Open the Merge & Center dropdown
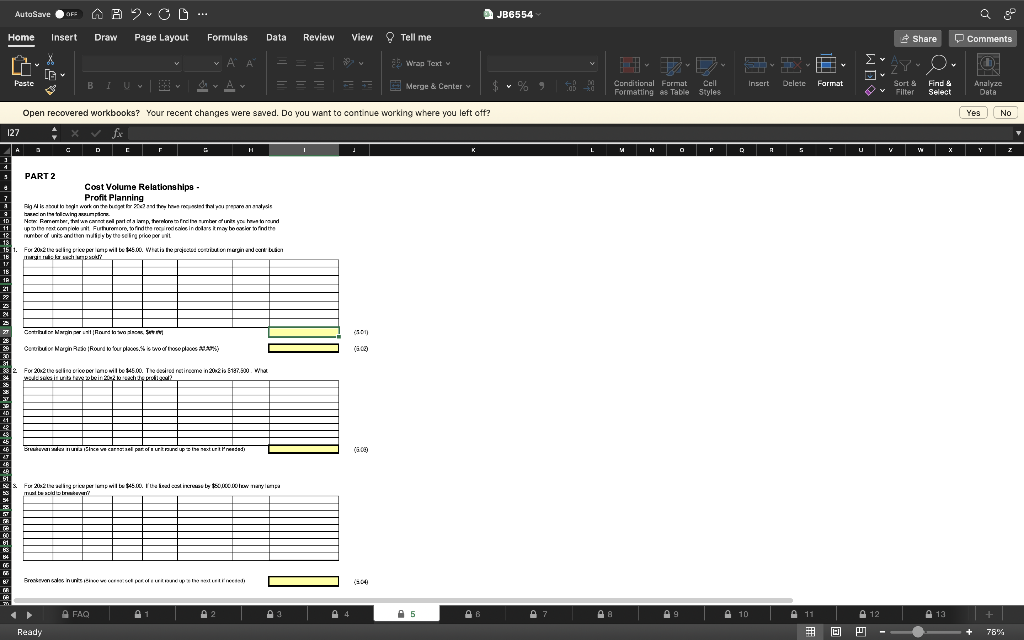The width and height of the screenshot is (1024, 640). click(468, 86)
